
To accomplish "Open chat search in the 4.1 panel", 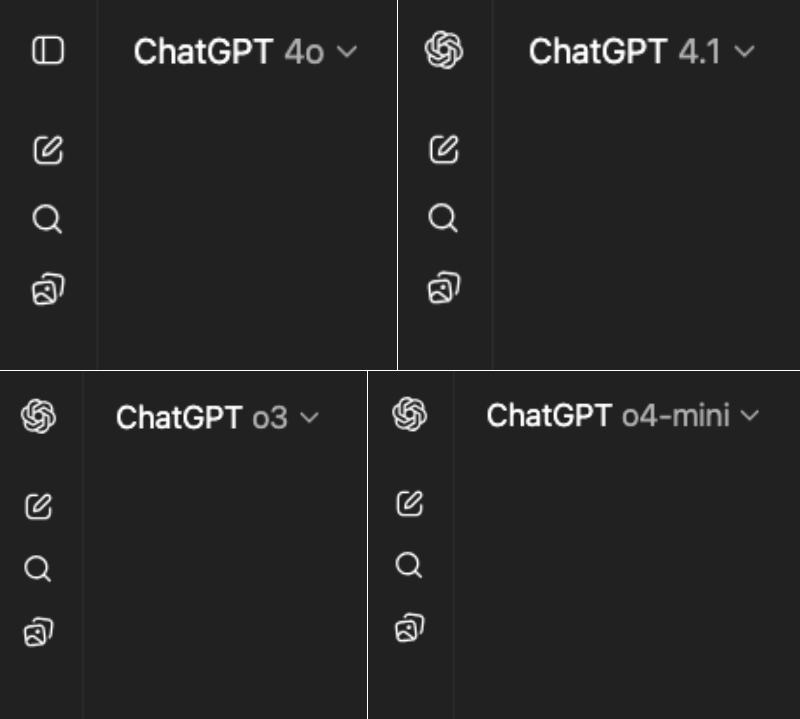I will click(x=443, y=218).
